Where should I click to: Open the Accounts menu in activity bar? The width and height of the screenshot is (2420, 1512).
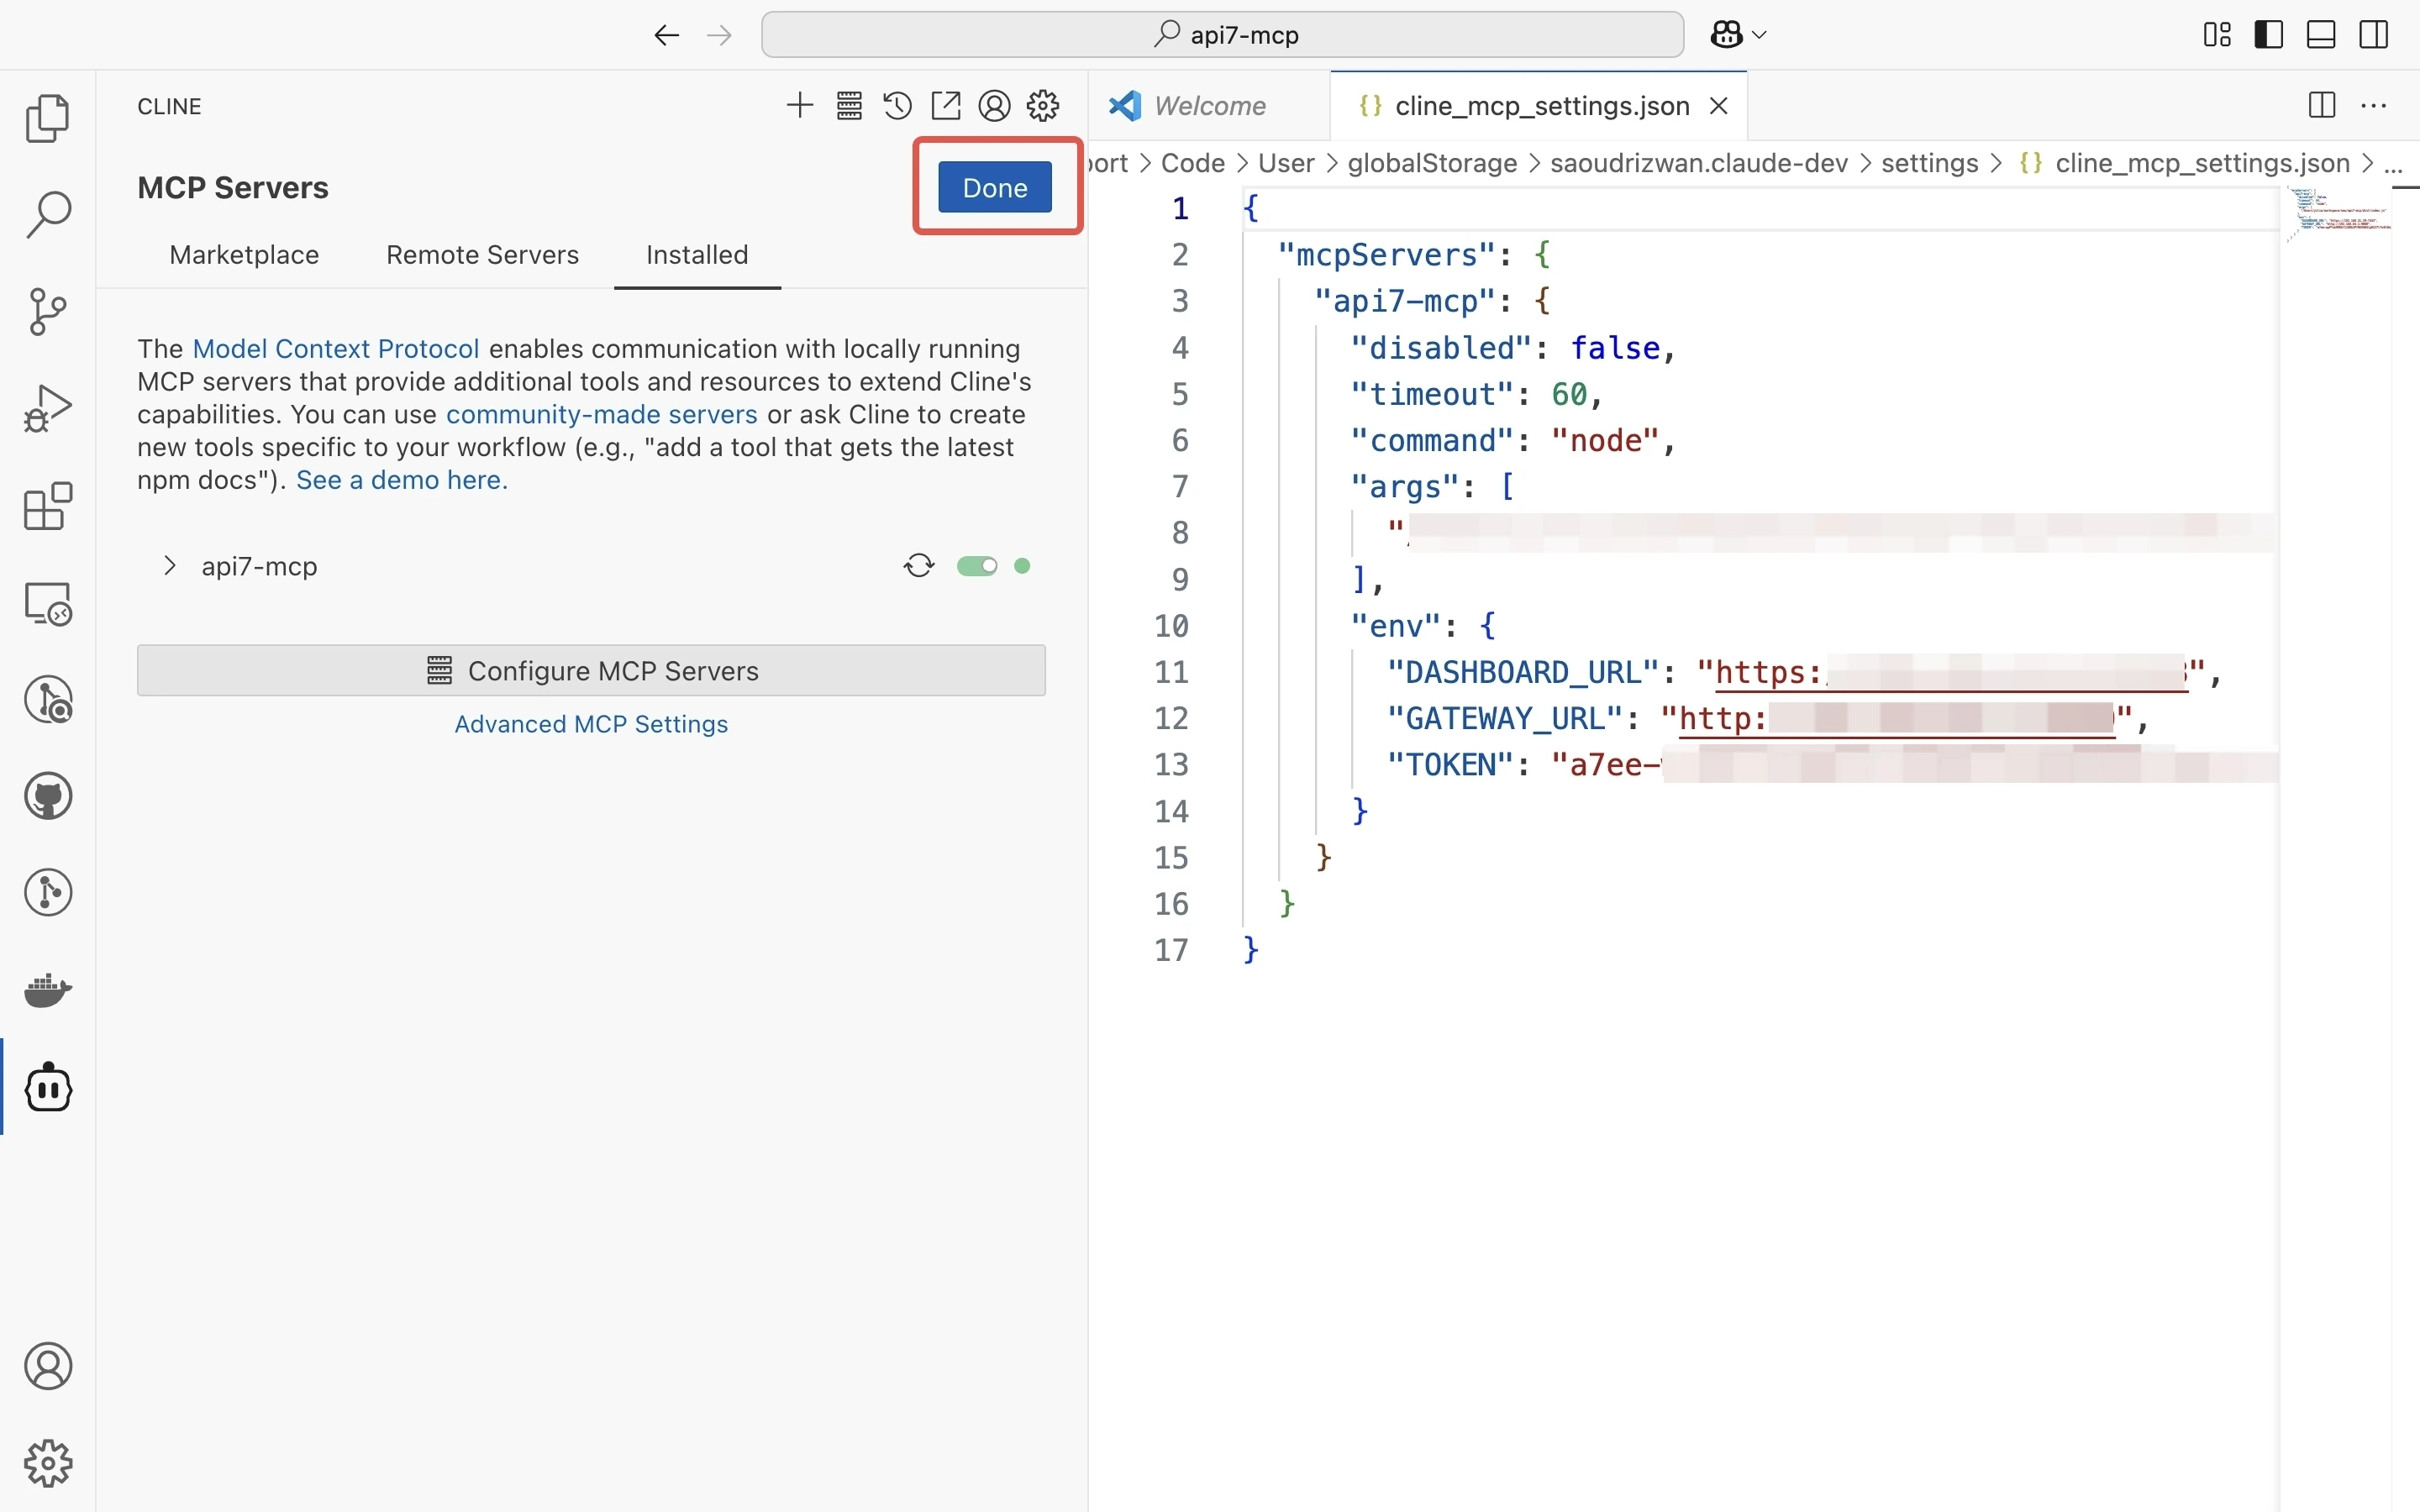(47, 1366)
